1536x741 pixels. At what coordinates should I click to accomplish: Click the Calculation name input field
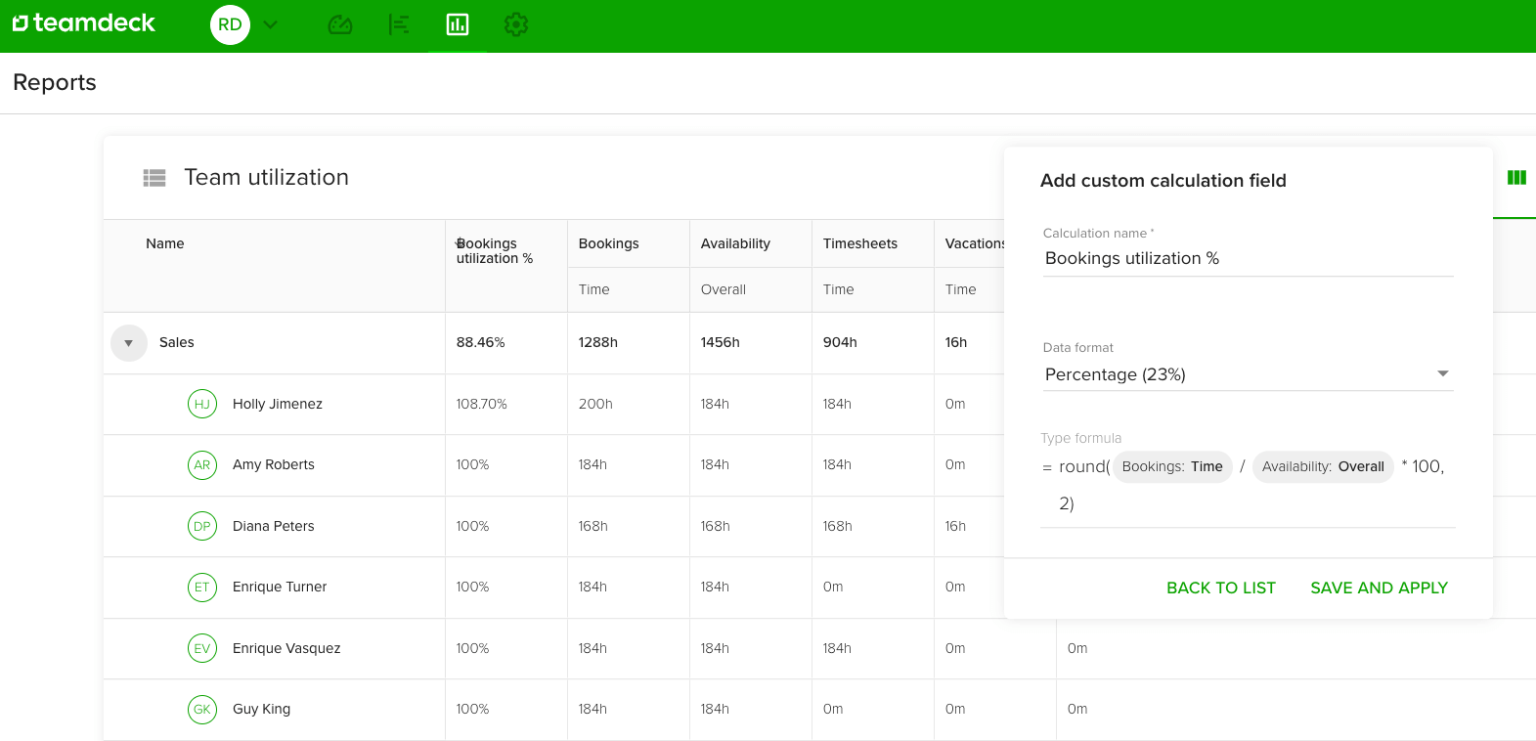pos(1247,258)
